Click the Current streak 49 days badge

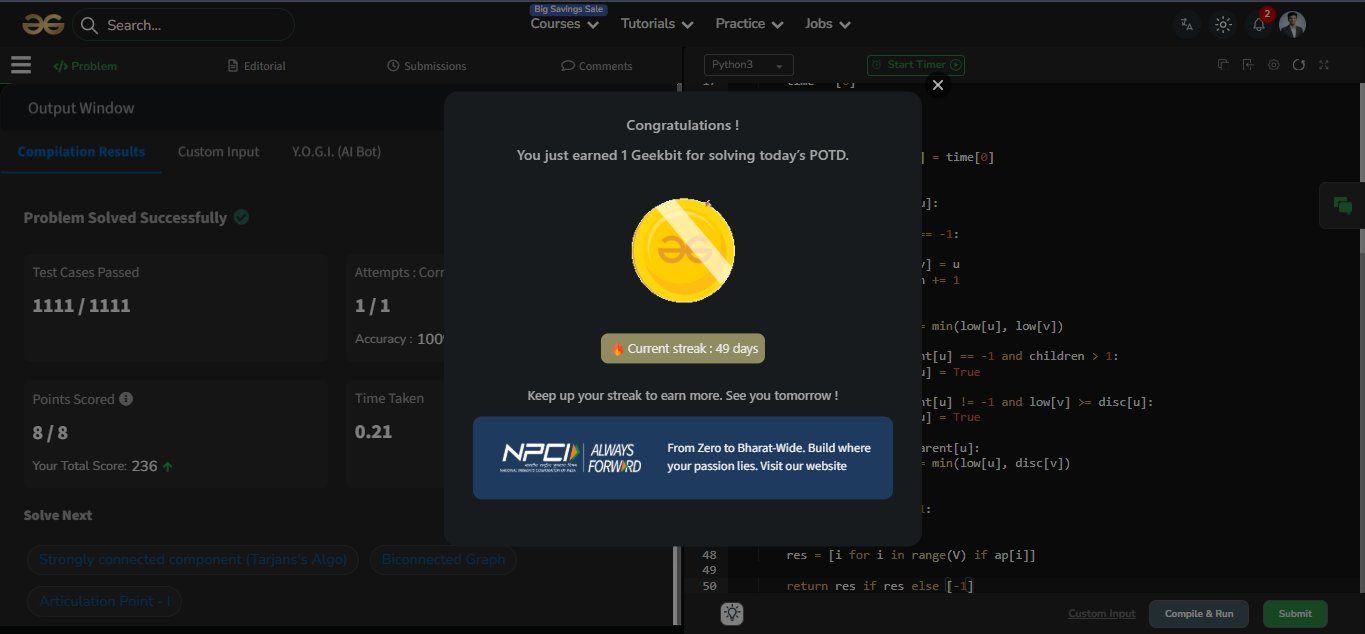pyautogui.click(x=683, y=349)
